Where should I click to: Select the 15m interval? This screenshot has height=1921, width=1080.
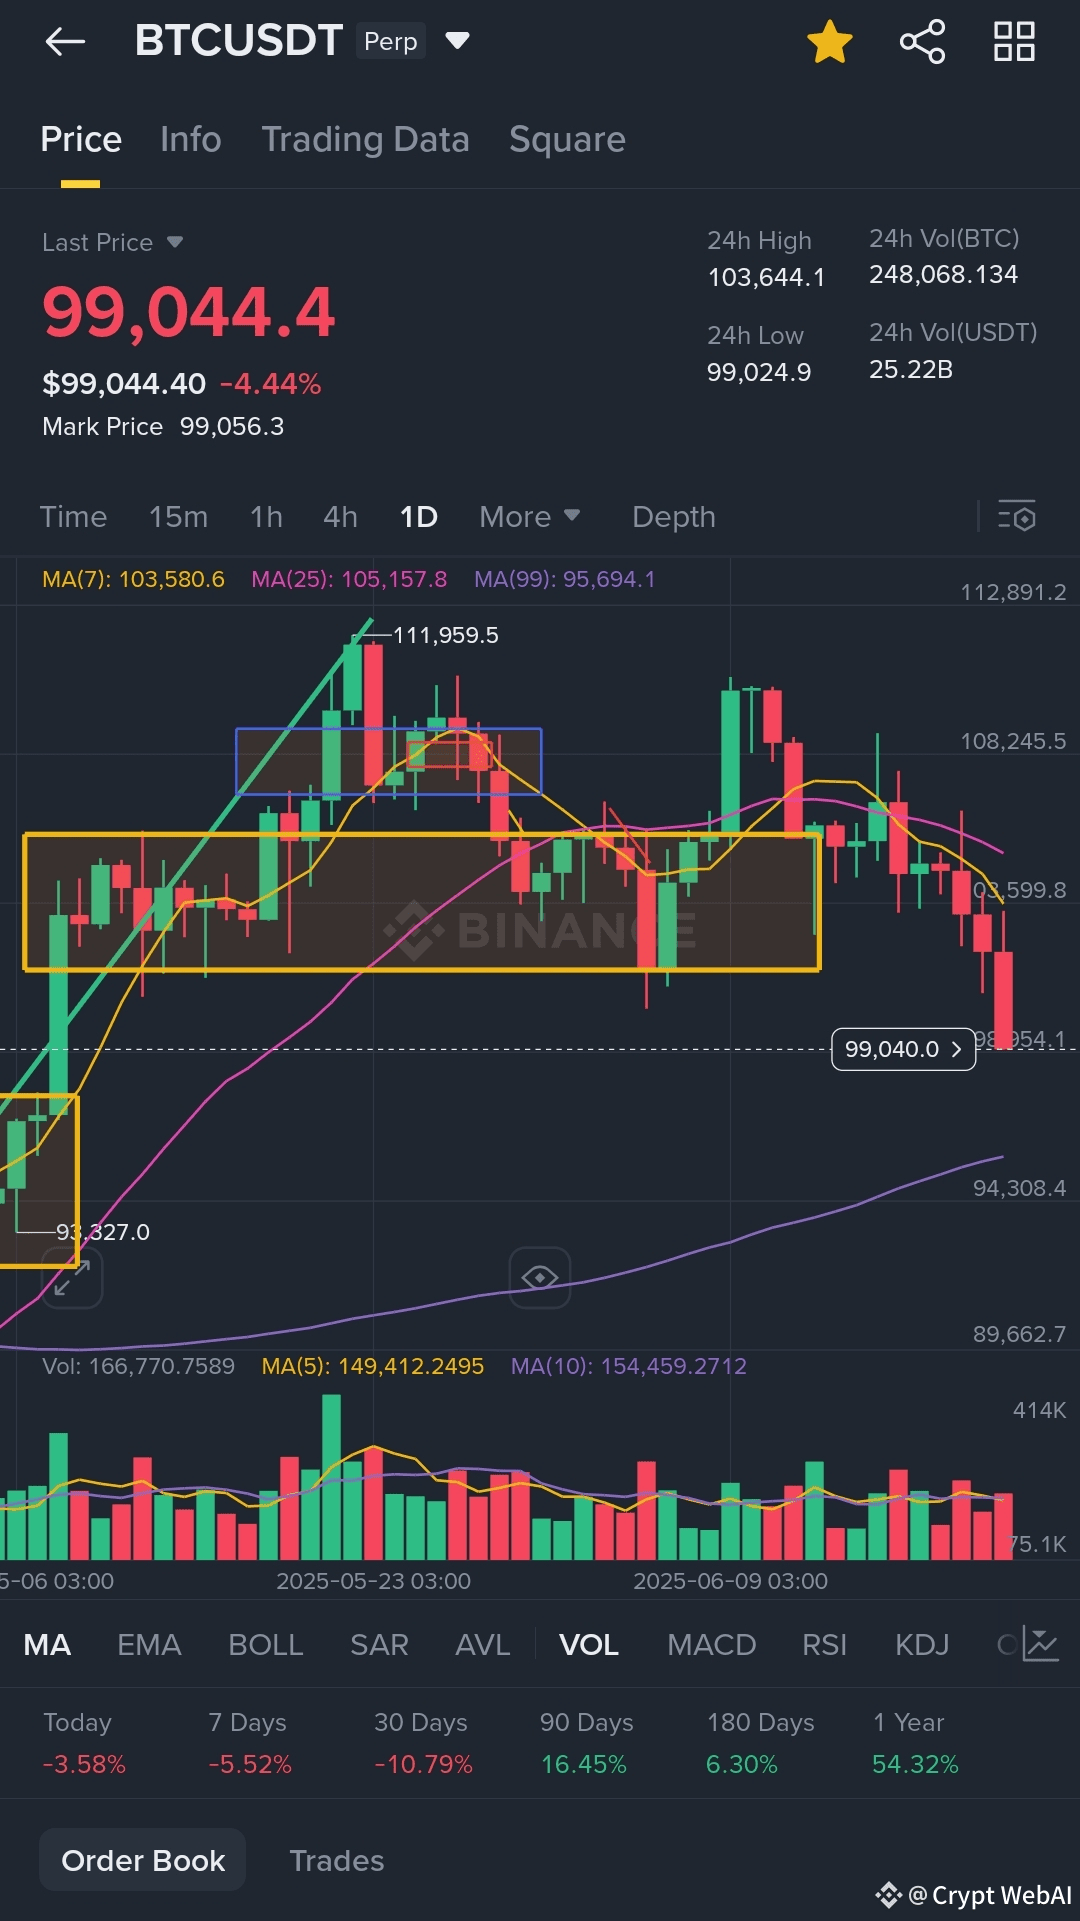coord(178,517)
